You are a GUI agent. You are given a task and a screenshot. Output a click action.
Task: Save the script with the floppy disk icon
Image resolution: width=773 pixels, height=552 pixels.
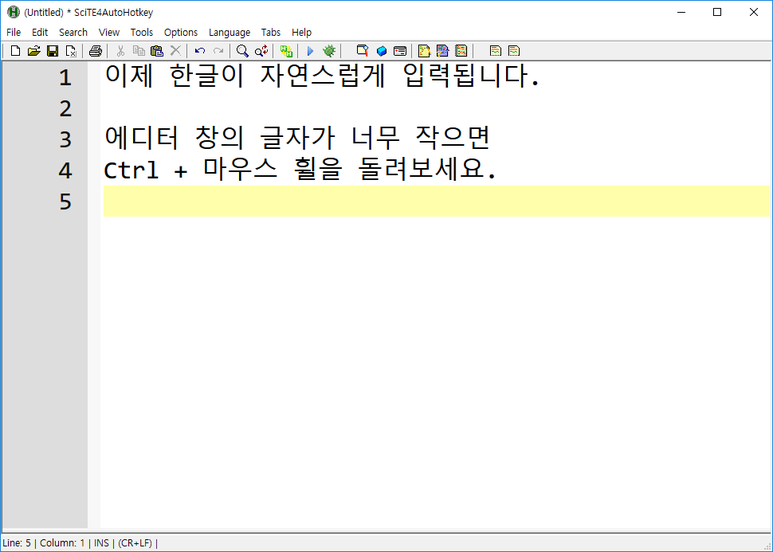[52, 51]
